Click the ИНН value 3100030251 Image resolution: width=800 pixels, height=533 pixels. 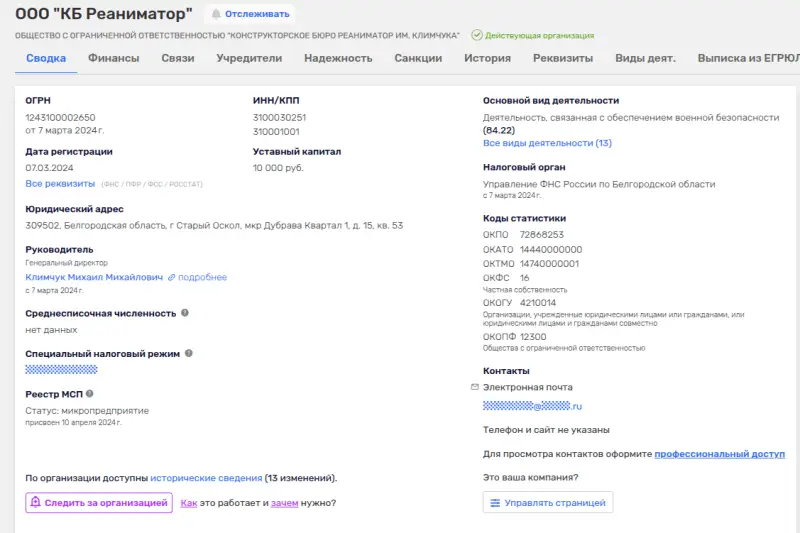click(279, 117)
